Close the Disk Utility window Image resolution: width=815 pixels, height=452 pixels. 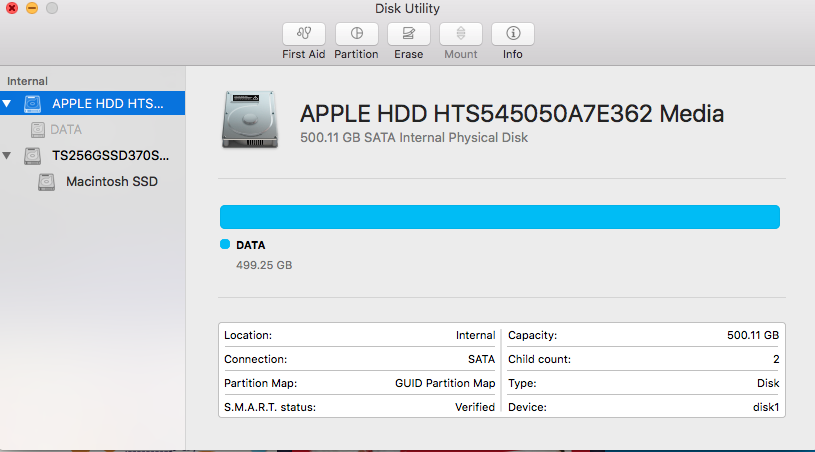(x=11, y=8)
